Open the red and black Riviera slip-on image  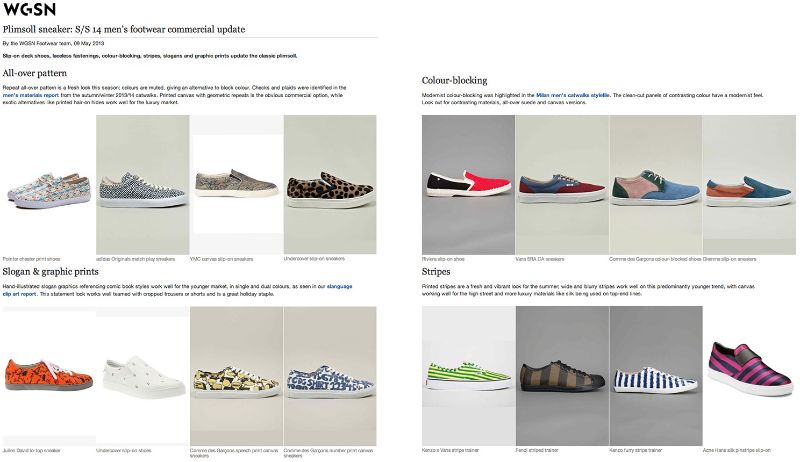468,185
